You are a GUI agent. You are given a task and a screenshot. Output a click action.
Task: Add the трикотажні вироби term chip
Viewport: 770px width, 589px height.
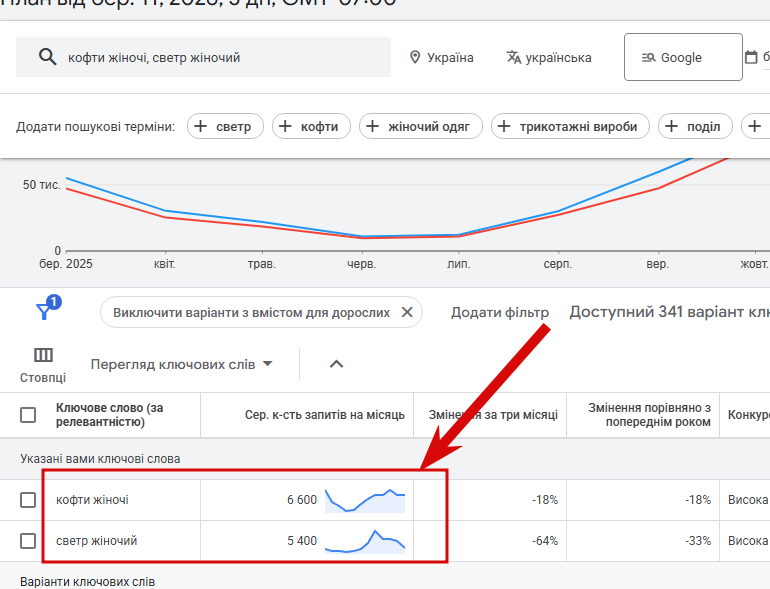(570, 126)
